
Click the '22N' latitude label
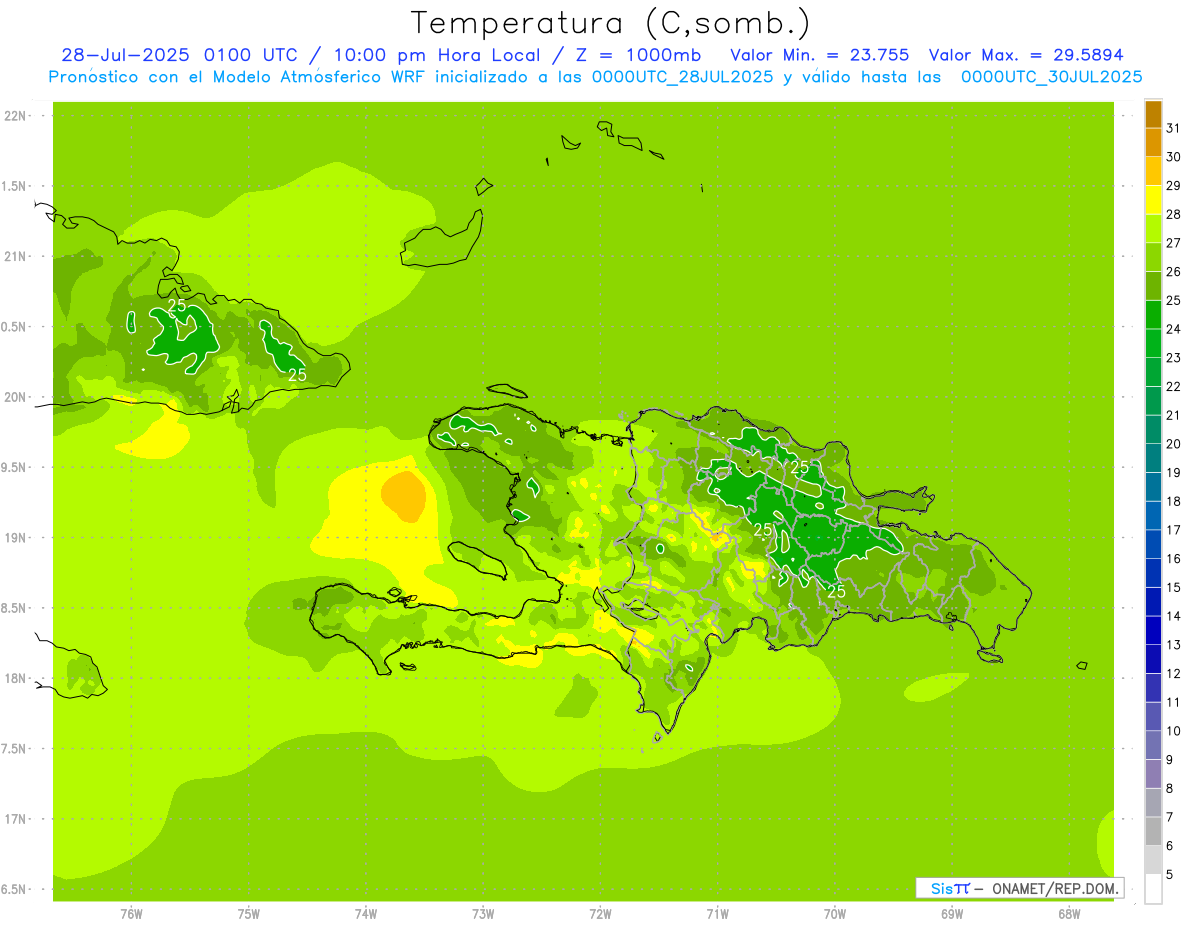(15, 116)
